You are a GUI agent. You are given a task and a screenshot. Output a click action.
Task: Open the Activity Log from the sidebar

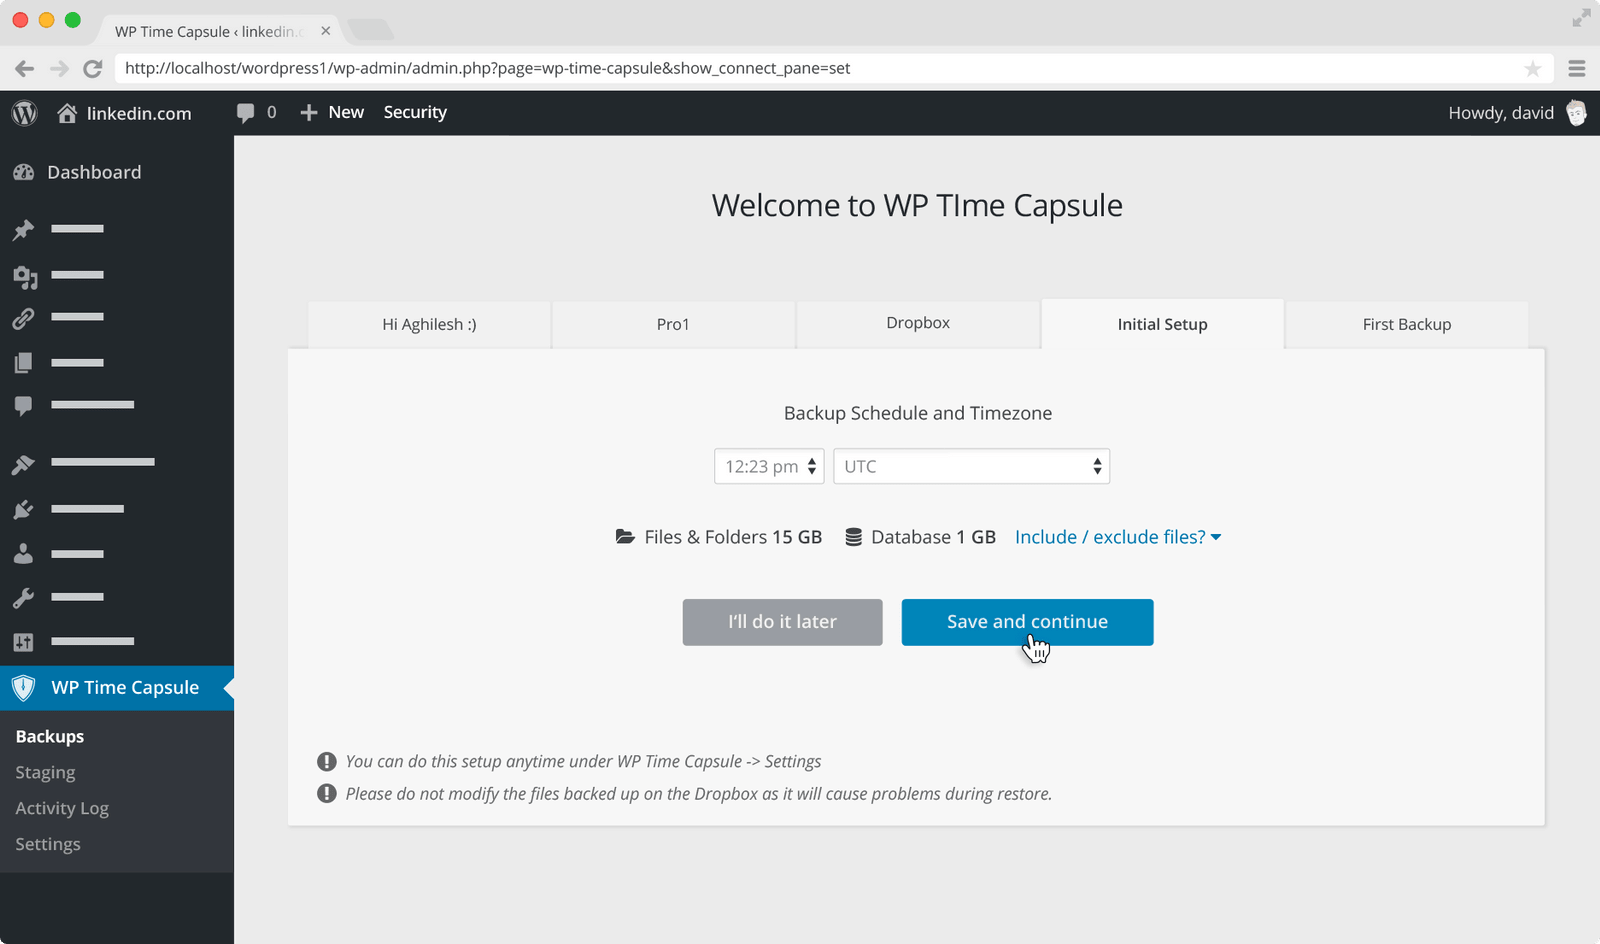[x=62, y=807]
